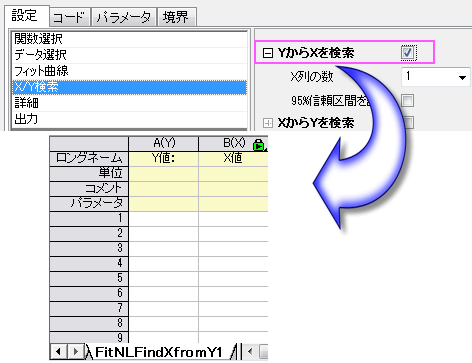Select row 1 header
This screenshot has height=363, width=472.
[89, 218]
